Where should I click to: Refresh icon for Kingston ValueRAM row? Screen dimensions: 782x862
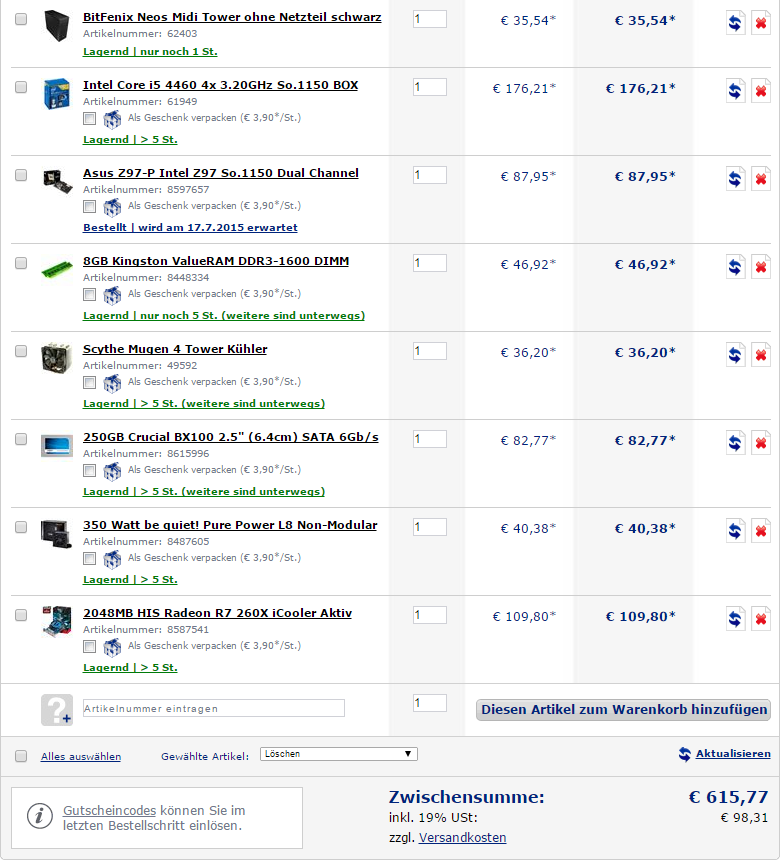(735, 267)
